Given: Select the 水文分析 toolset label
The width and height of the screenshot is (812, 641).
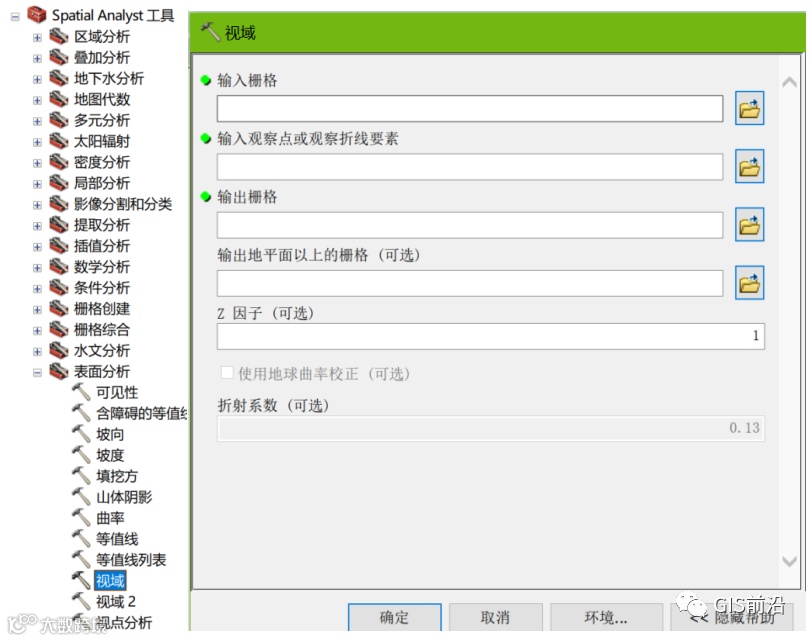Looking at the screenshot, I should click(x=102, y=351).
